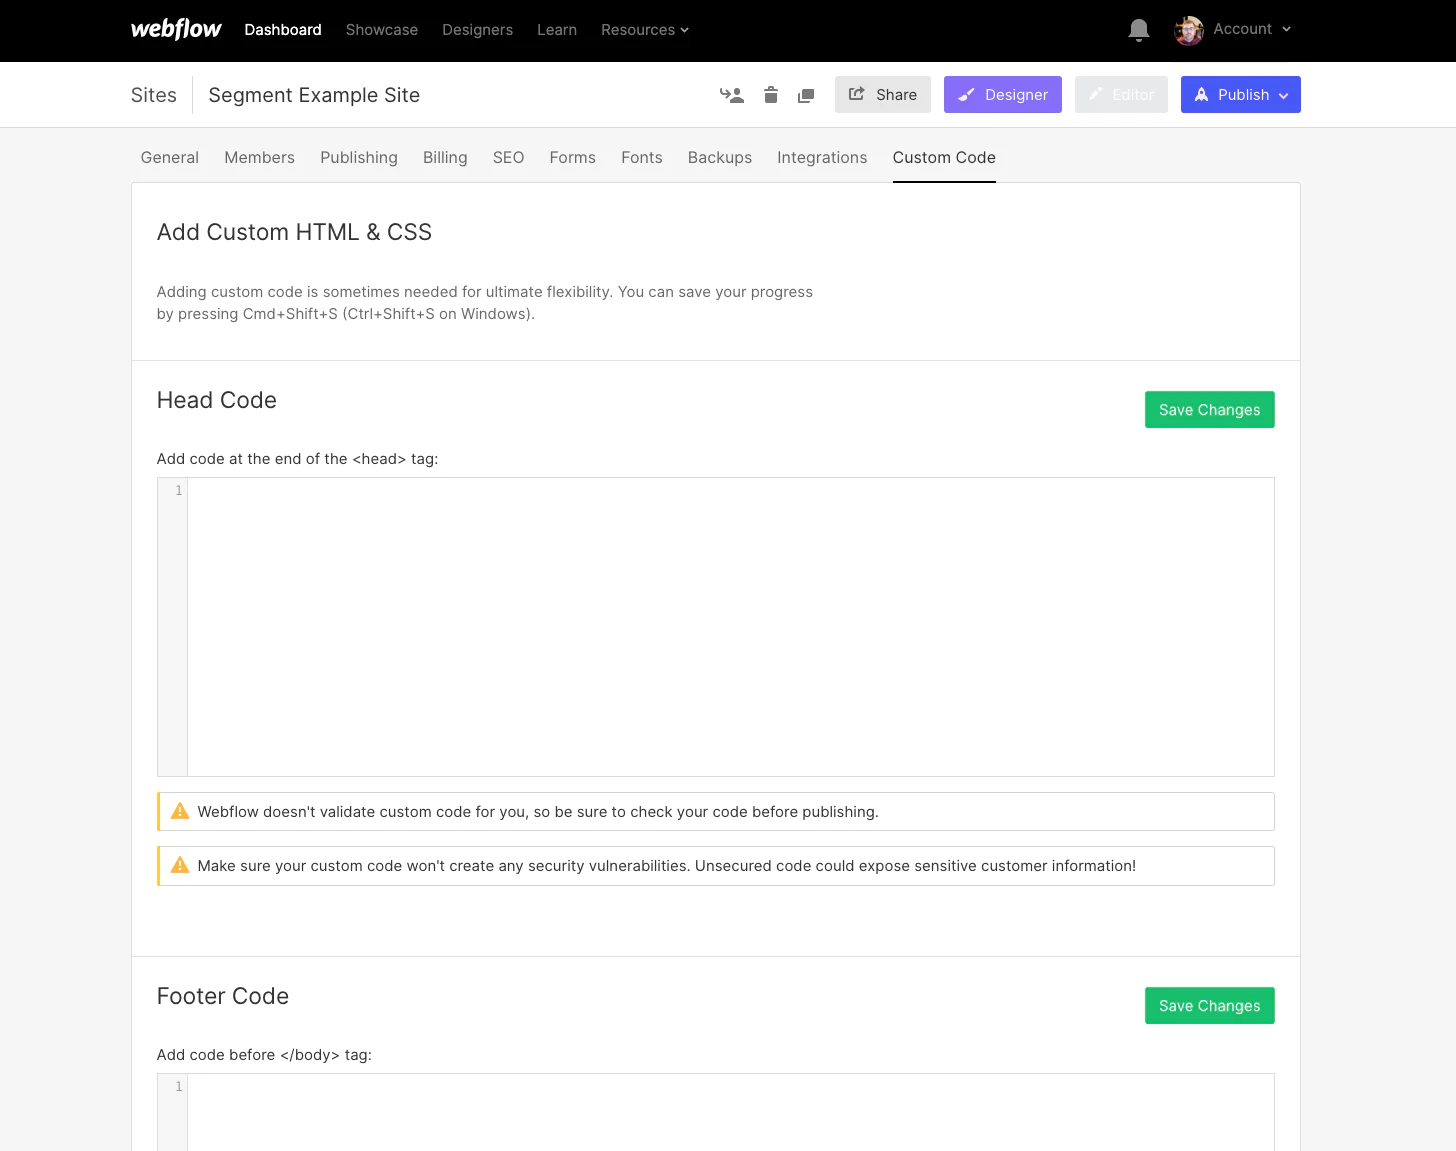This screenshot has width=1456, height=1151.
Task: Switch to the Integrations tab
Action: coord(821,157)
